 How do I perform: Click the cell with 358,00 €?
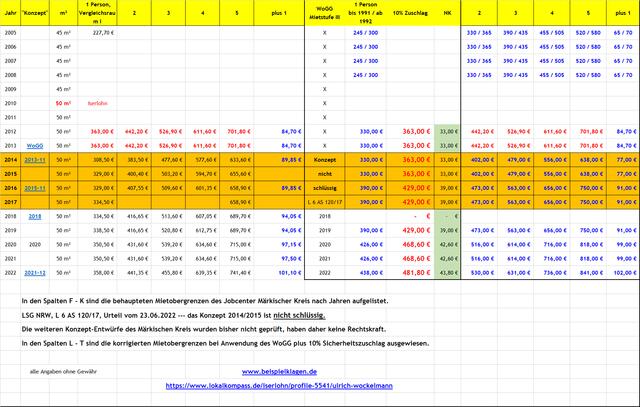97,273
